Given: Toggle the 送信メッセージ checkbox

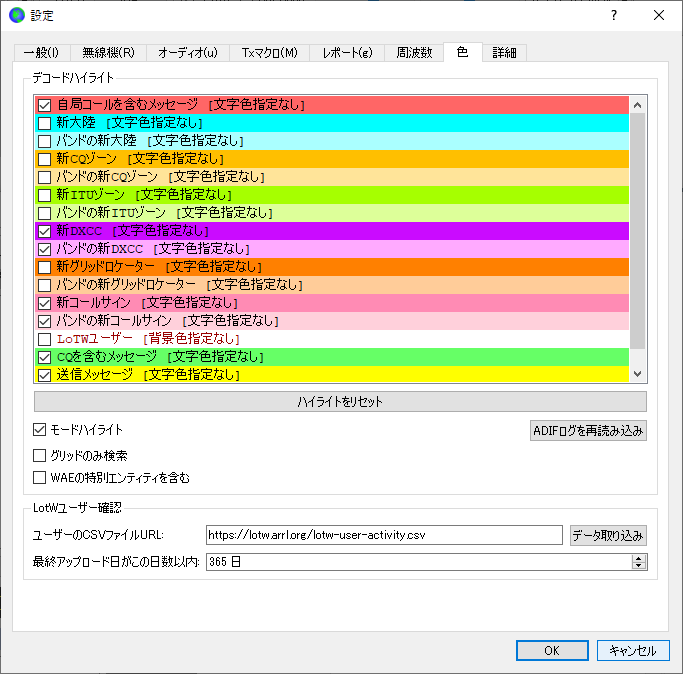Looking at the screenshot, I should (44, 375).
